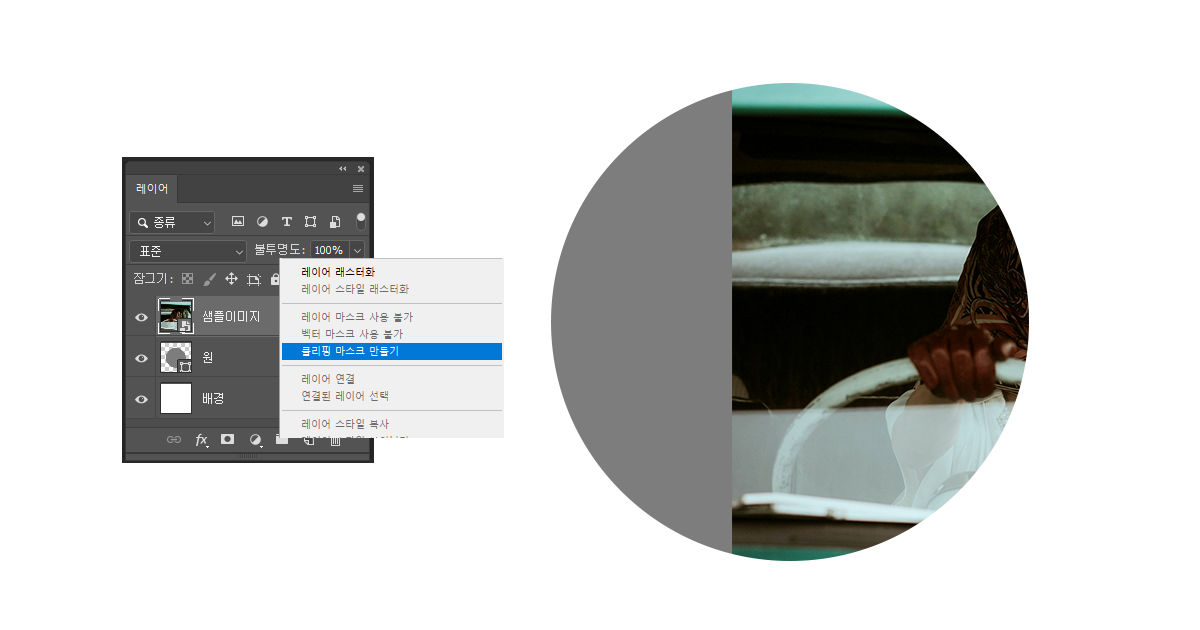Choose 레이어 마스크 사용 불가
The height and width of the screenshot is (630, 1200).
point(357,317)
